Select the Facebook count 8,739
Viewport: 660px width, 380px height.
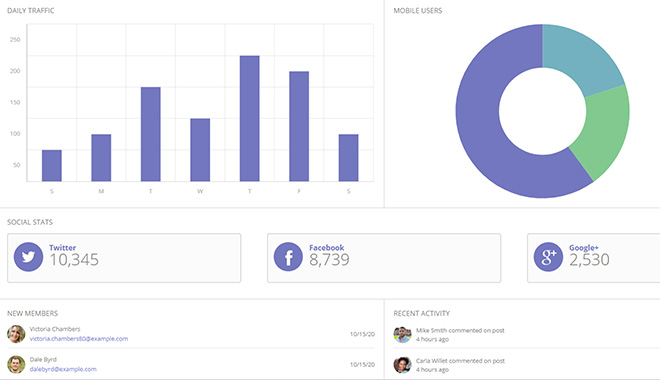click(329, 260)
